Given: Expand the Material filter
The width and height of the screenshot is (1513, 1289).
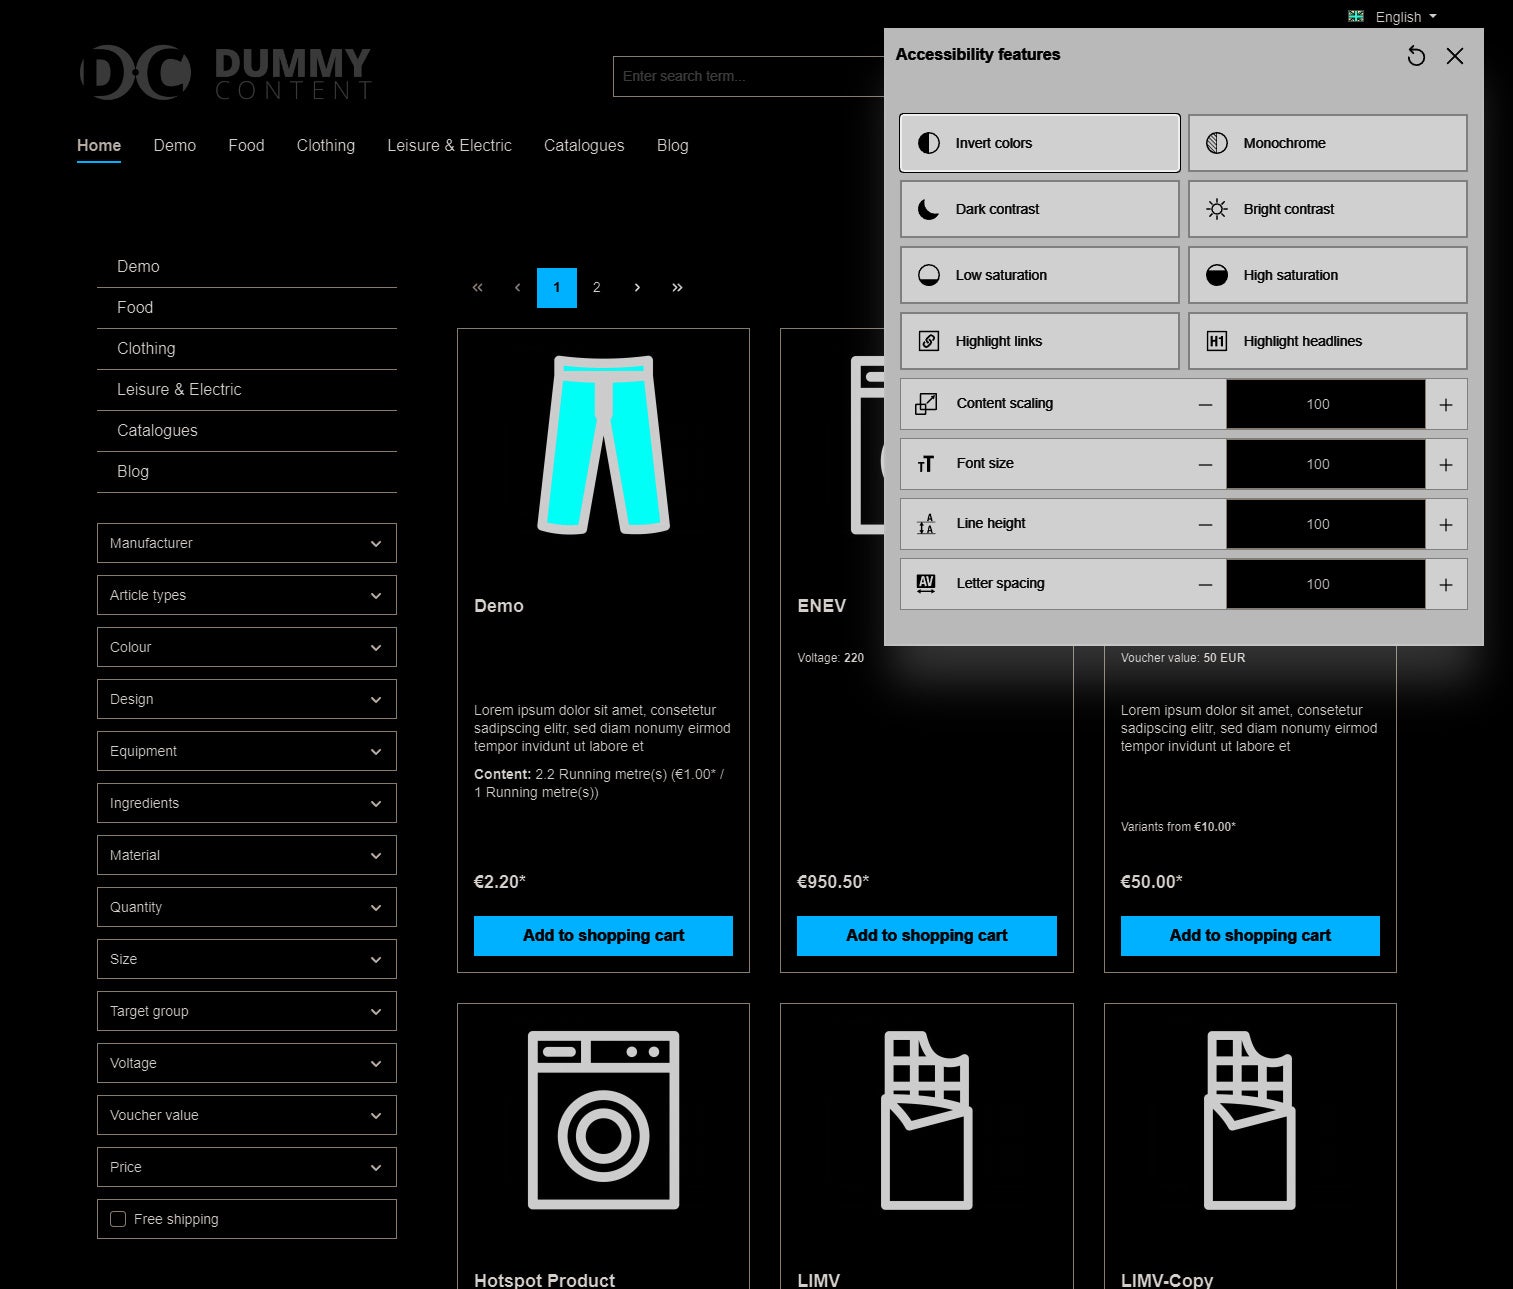Looking at the screenshot, I should (x=247, y=855).
